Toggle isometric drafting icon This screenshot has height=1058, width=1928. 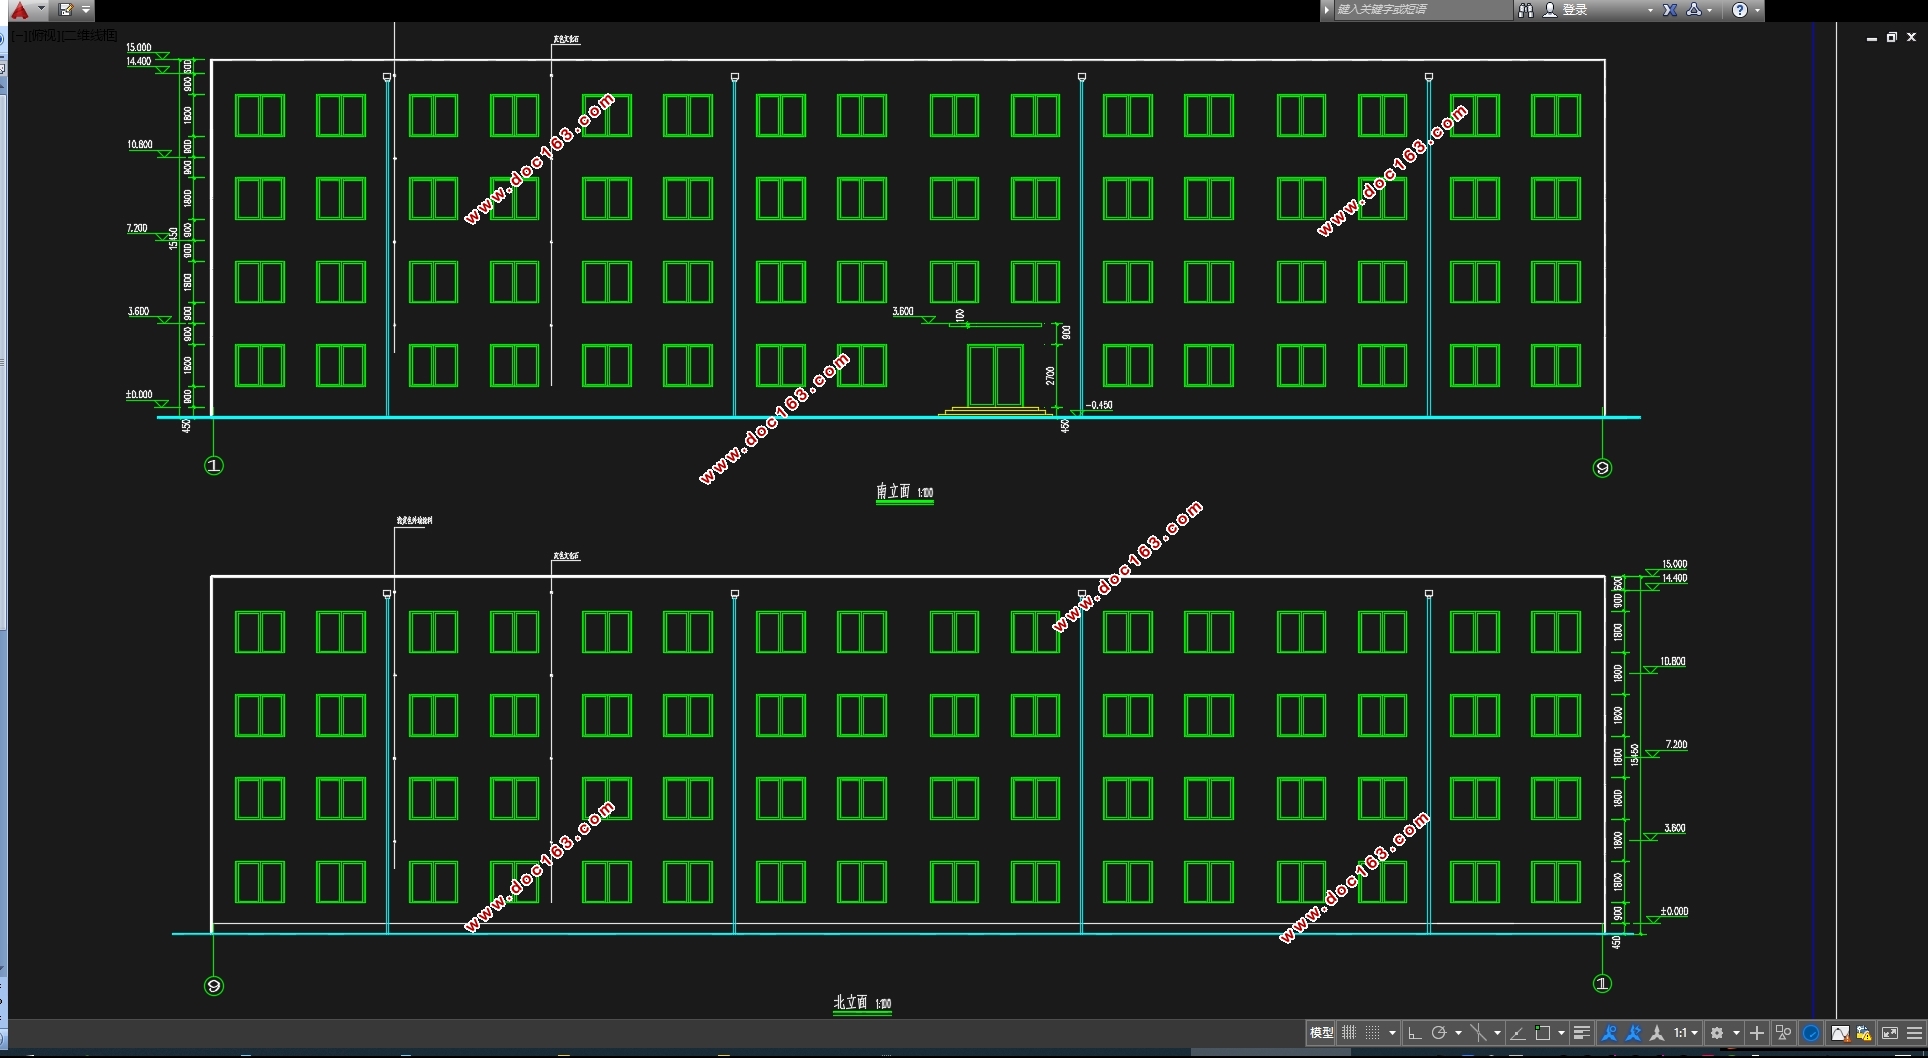click(x=1478, y=1033)
